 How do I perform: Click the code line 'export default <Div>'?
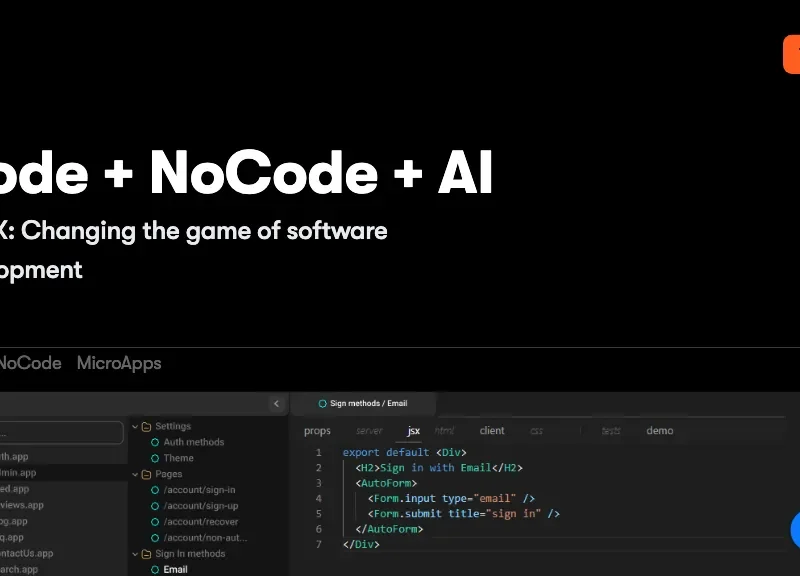click(405, 453)
